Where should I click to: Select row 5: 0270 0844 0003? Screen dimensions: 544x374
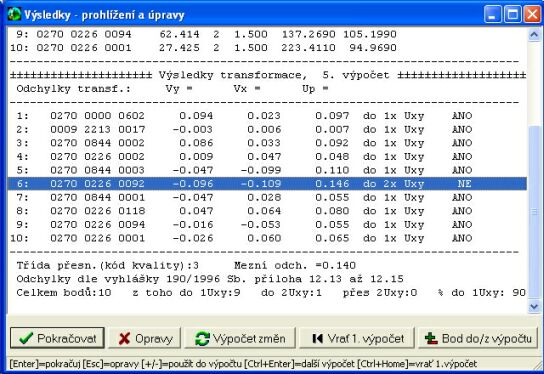click(x=267, y=170)
